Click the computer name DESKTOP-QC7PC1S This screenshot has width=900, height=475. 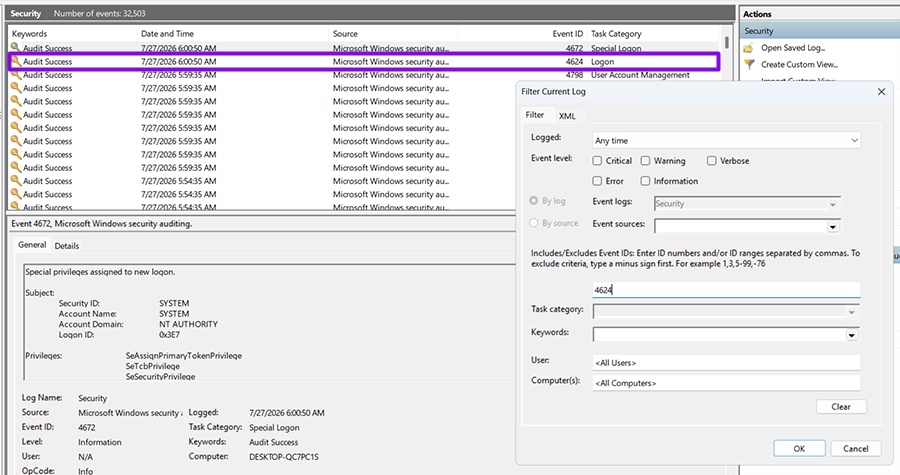pyautogui.click(x=284, y=457)
